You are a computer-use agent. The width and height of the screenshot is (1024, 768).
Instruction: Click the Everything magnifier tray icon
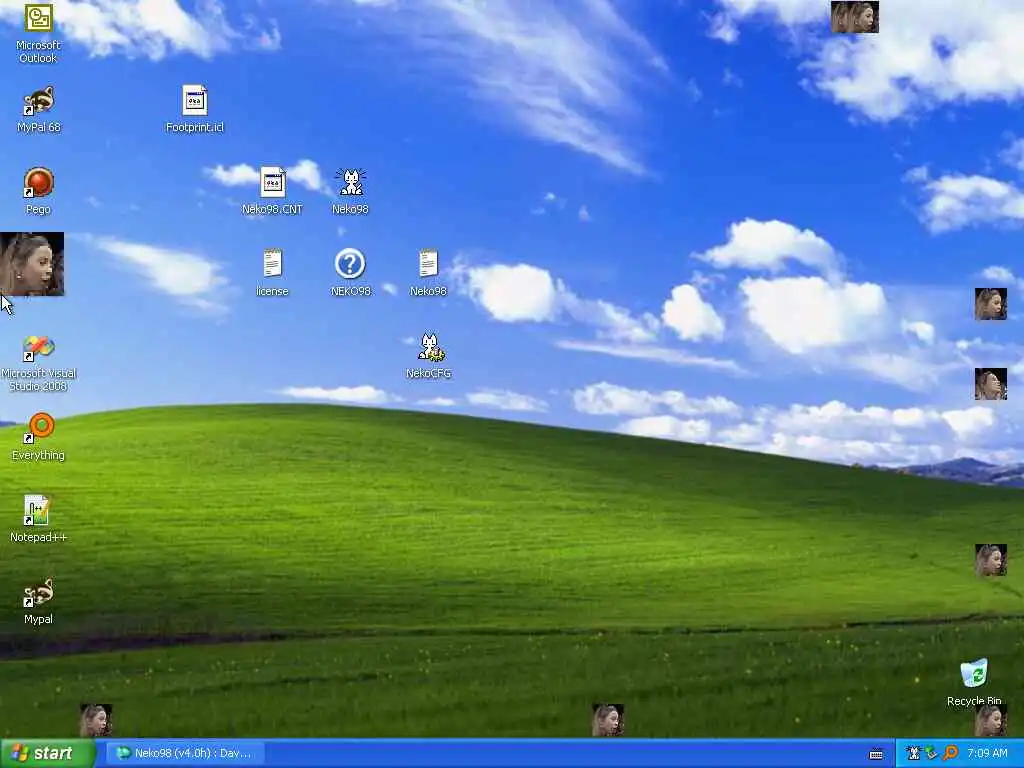coord(950,753)
